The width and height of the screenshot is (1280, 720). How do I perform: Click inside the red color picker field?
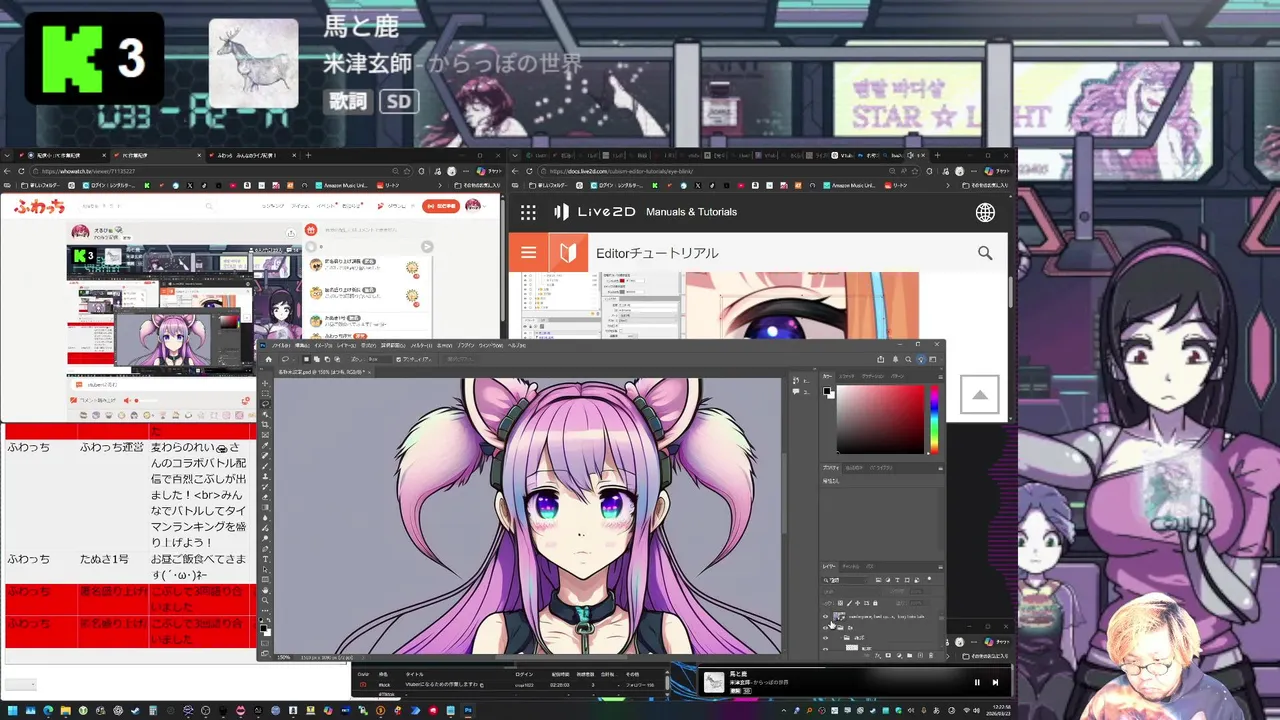880,419
